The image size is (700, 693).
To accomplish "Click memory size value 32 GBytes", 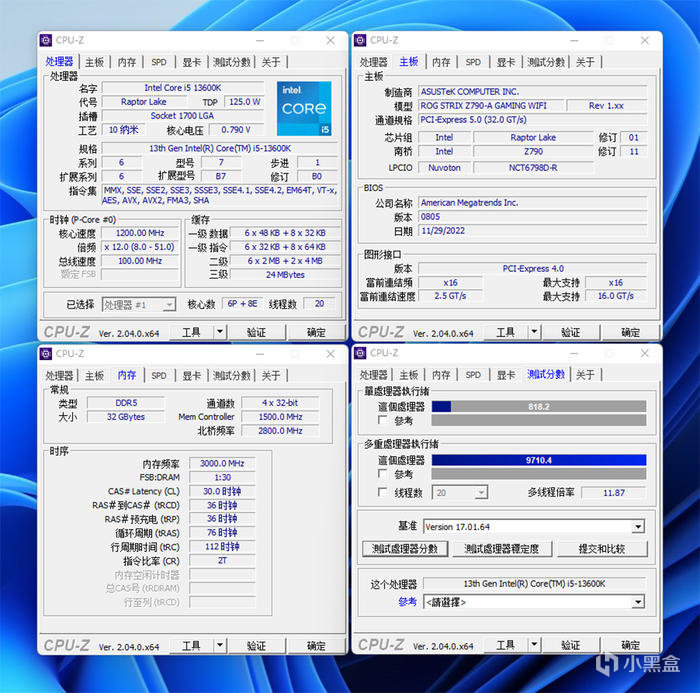I will (x=126, y=417).
